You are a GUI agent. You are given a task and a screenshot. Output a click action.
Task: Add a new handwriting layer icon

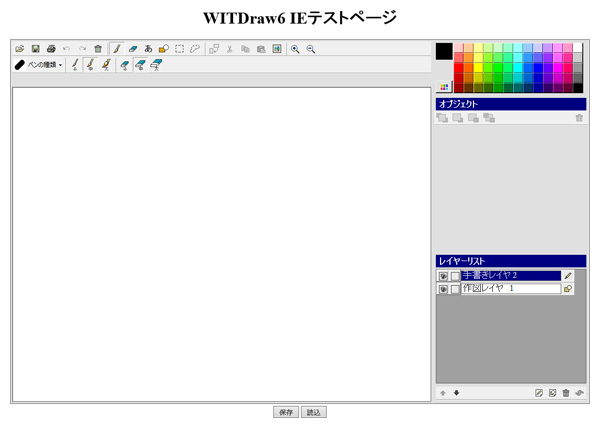click(x=539, y=393)
